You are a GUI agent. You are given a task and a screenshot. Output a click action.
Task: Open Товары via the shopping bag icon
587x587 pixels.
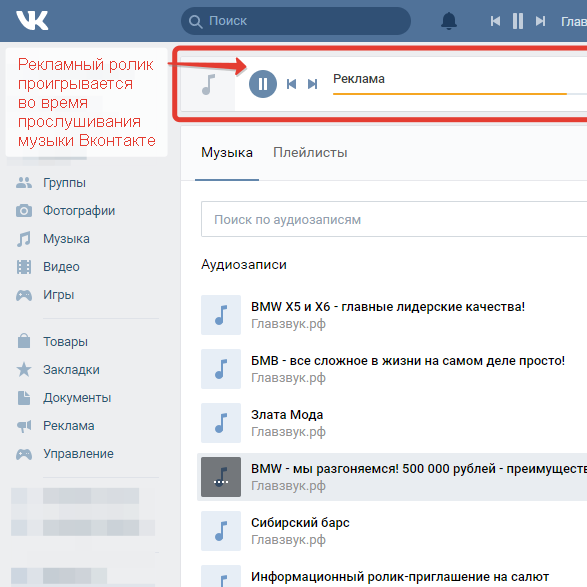pos(24,341)
